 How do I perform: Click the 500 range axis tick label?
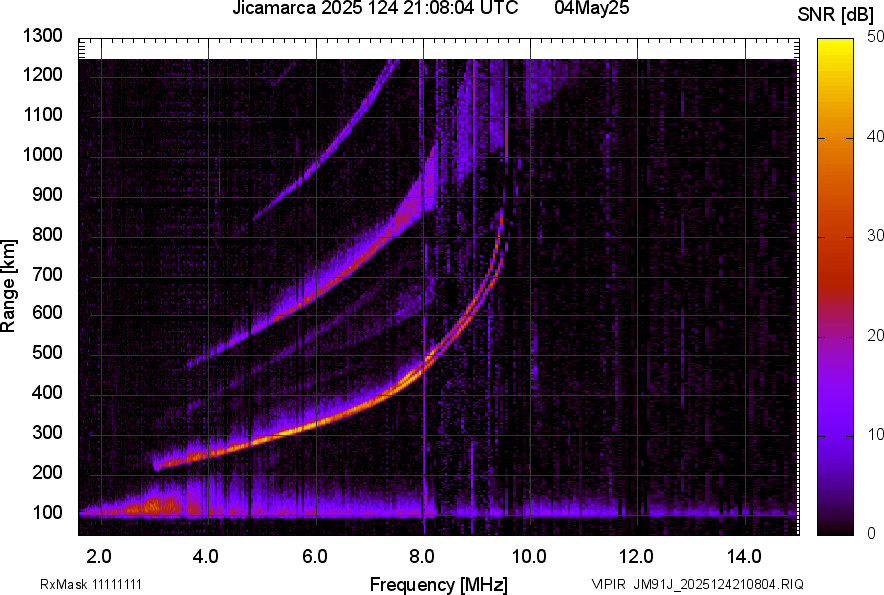coord(47,352)
